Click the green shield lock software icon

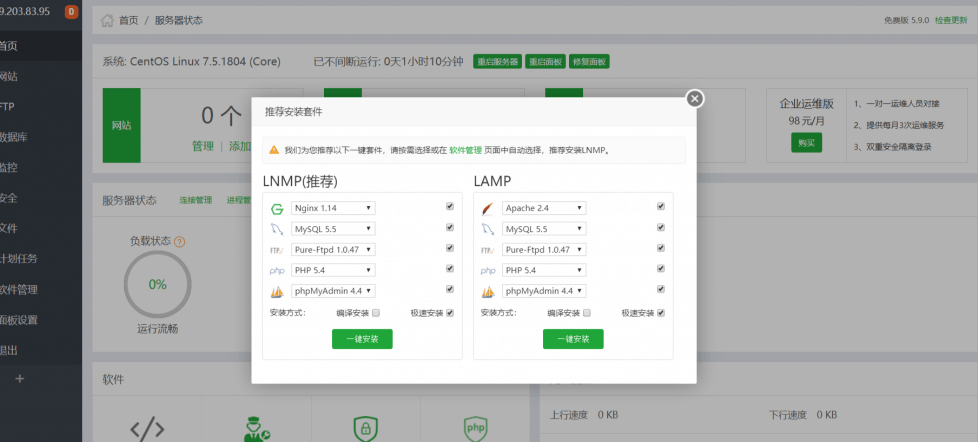point(366,429)
